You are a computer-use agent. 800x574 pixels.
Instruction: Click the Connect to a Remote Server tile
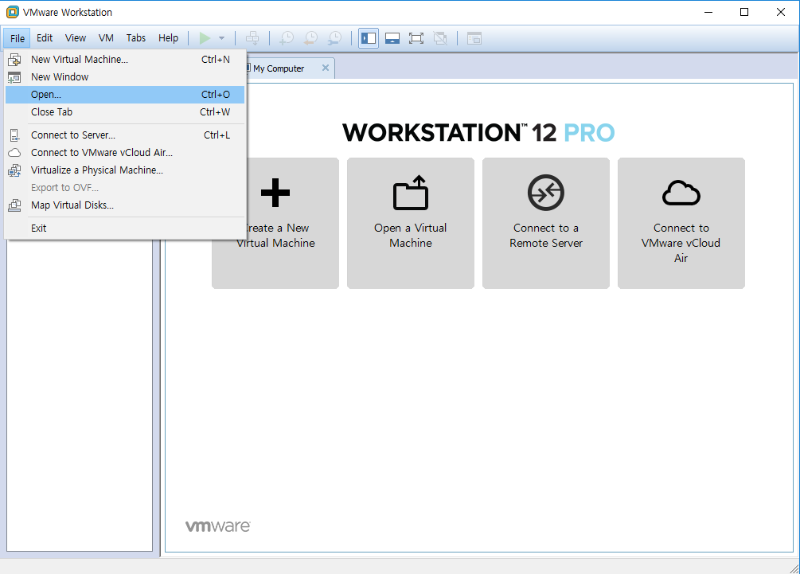[545, 223]
